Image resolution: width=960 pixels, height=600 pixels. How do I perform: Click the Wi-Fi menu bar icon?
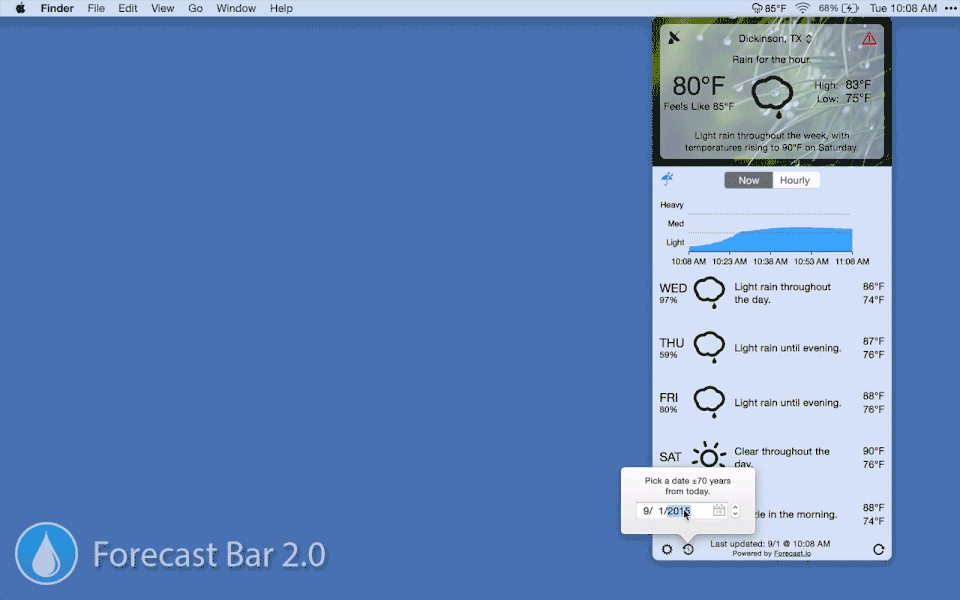pos(802,8)
